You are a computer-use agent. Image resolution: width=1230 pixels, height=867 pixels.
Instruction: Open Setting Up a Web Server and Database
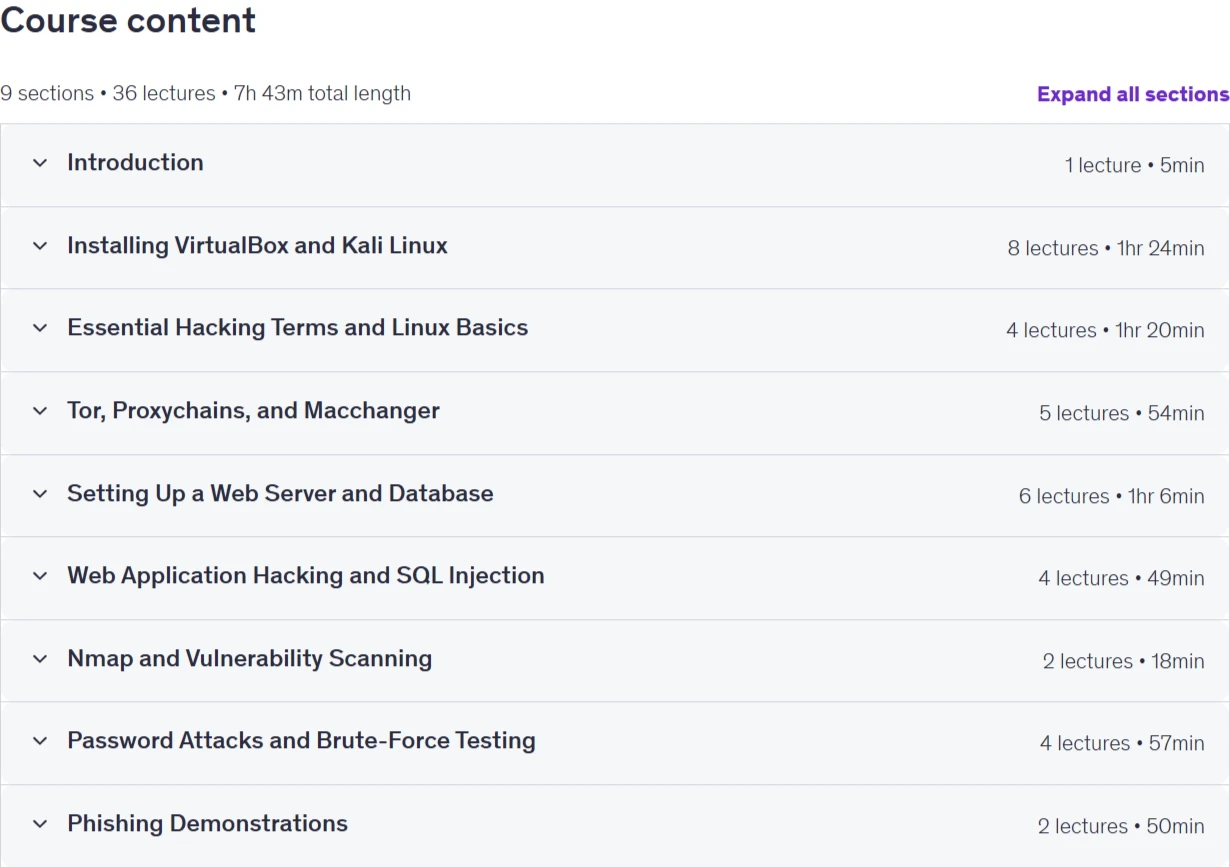coord(280,493)
